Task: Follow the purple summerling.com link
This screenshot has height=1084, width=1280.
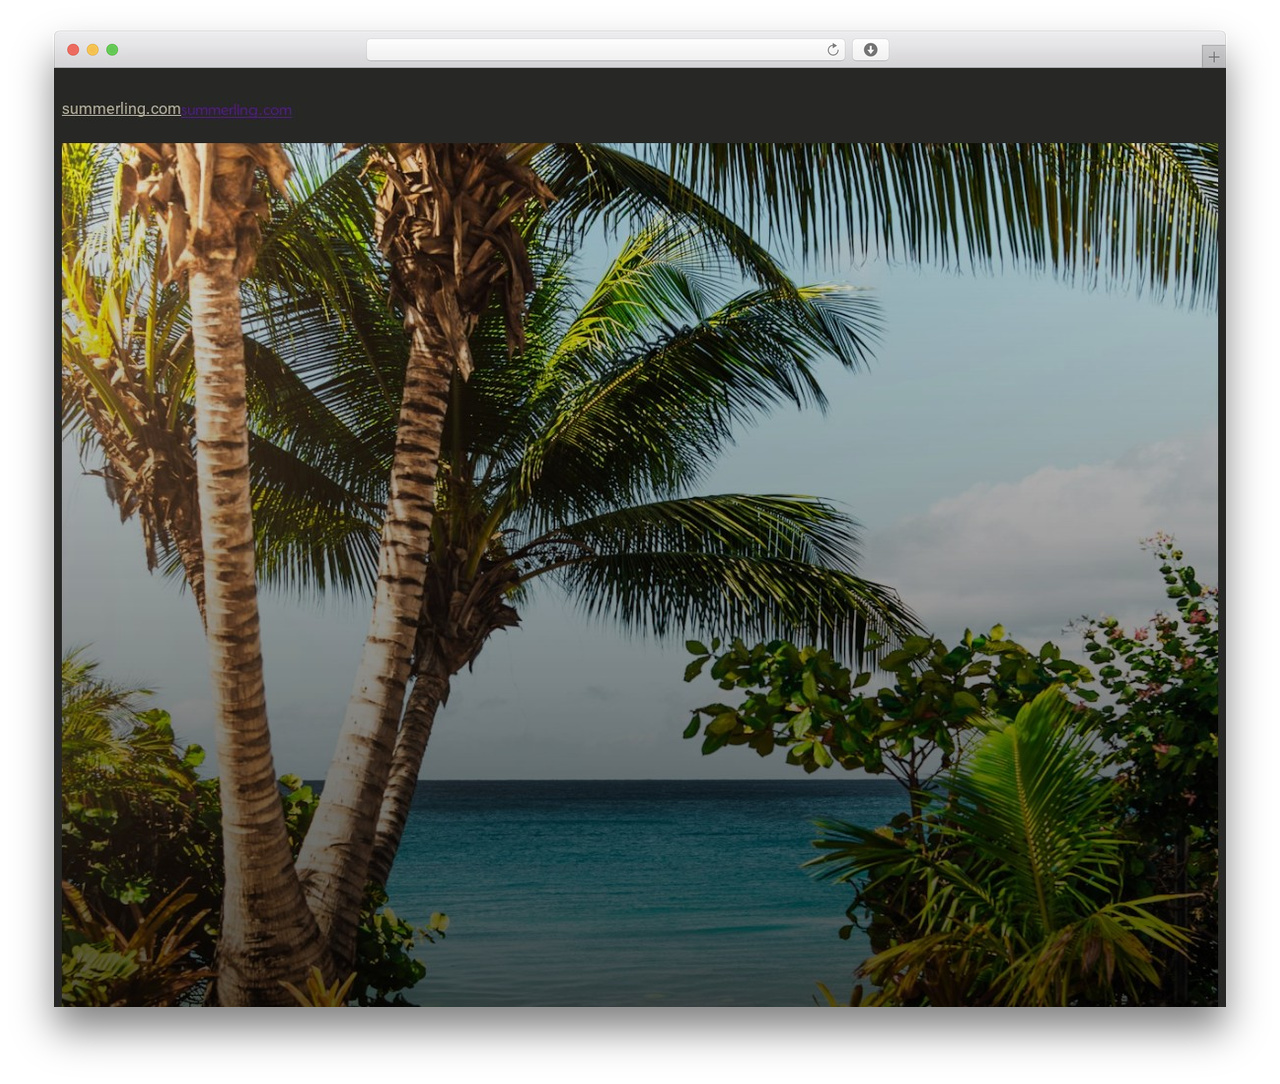Action: [237, 110]
